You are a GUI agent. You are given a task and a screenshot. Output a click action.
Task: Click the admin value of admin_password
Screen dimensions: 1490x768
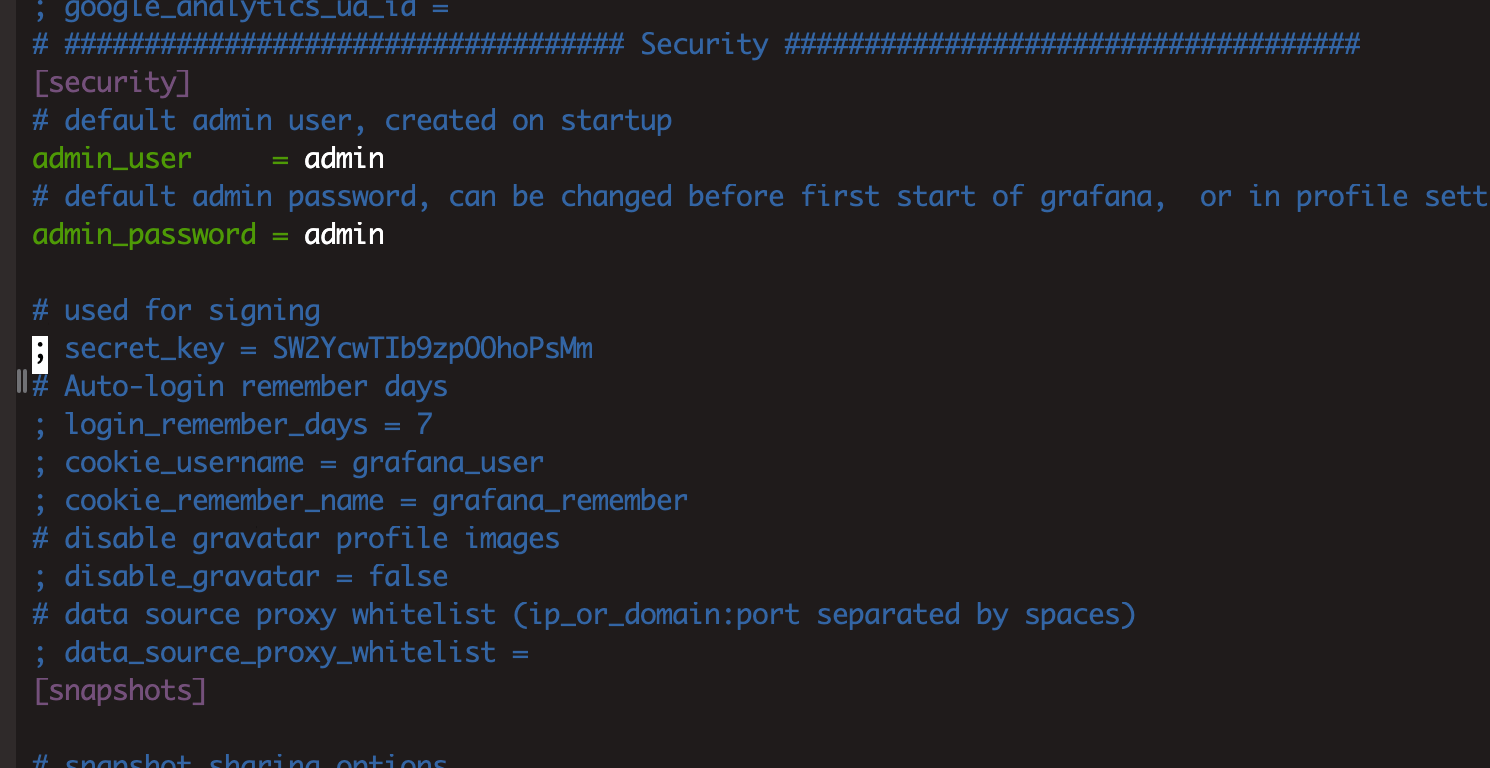[x=344, y=234]
